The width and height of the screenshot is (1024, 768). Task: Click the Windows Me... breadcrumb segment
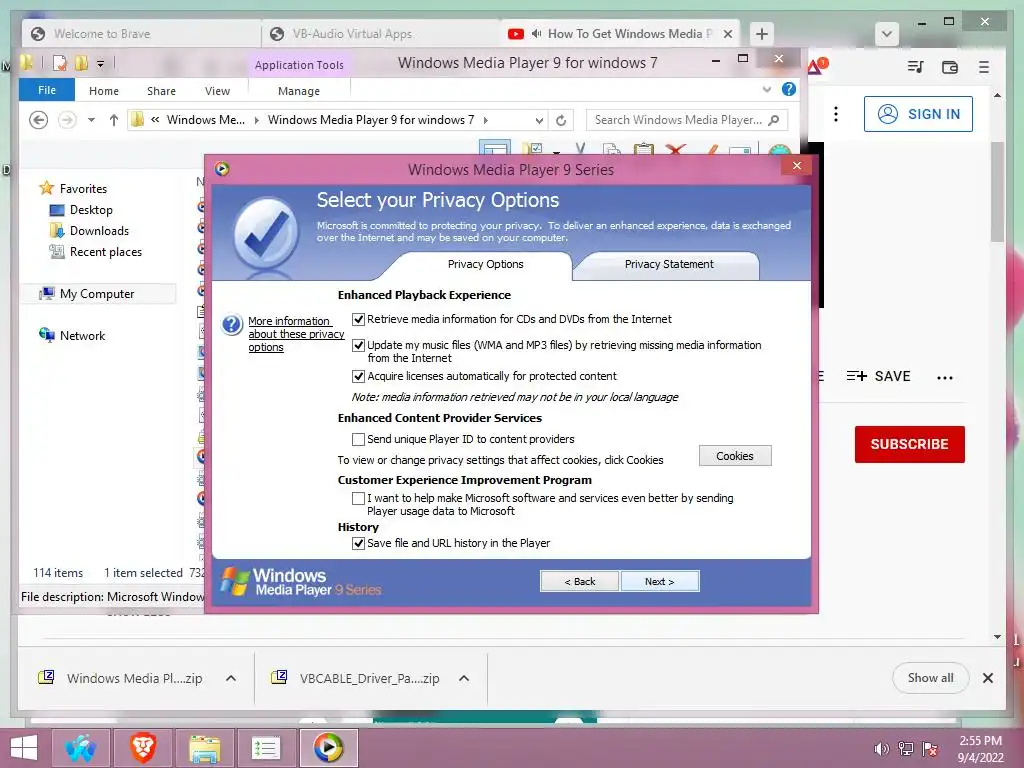[x=206, y=120]
